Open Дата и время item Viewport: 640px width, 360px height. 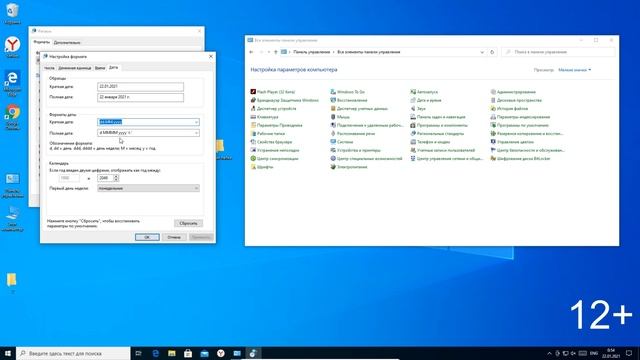tap(426, 100)
